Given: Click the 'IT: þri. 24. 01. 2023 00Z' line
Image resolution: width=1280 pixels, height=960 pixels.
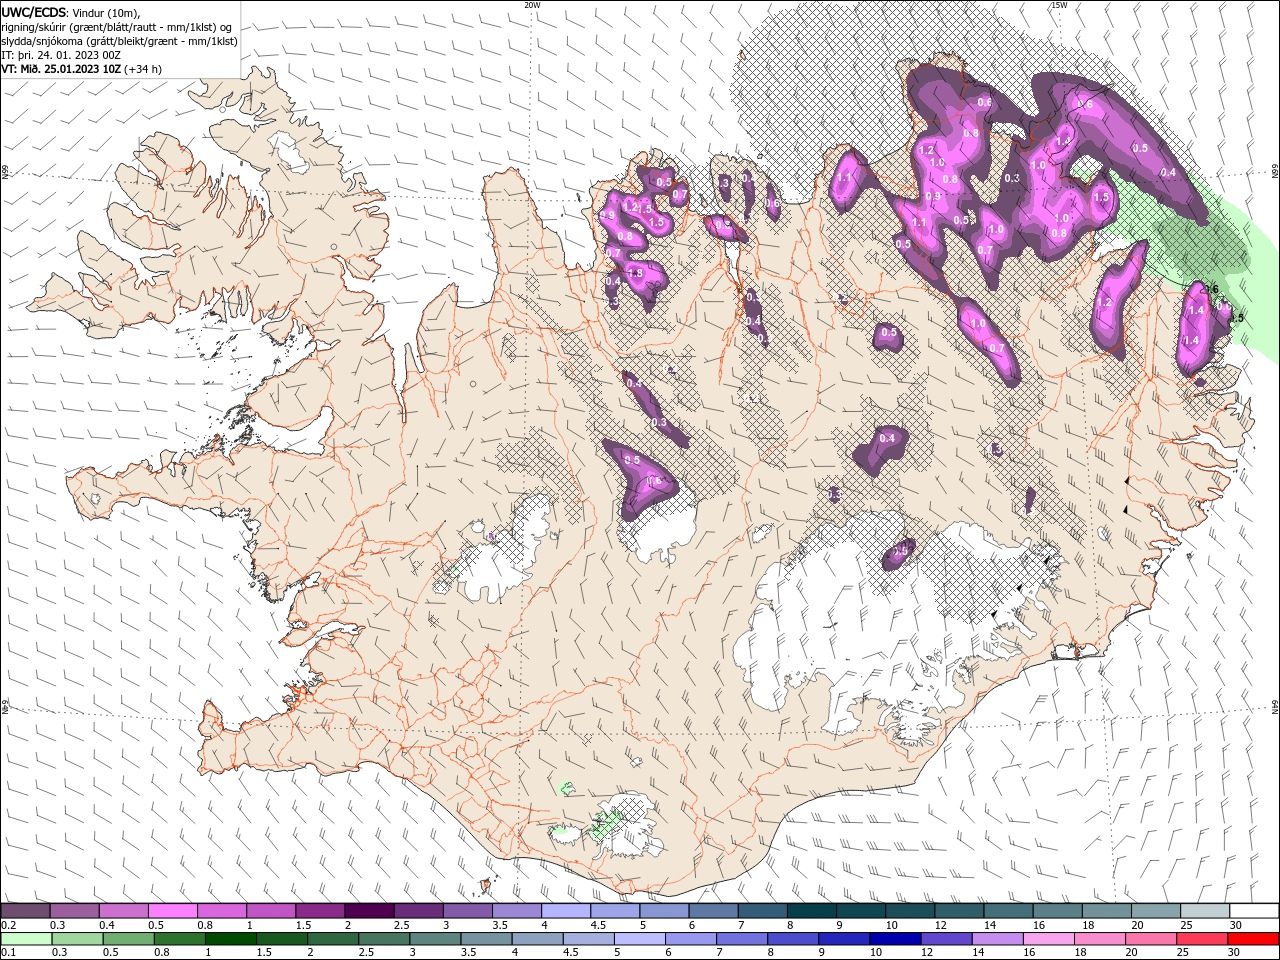Looking at the screenshot, I should [x=61, y=55].
